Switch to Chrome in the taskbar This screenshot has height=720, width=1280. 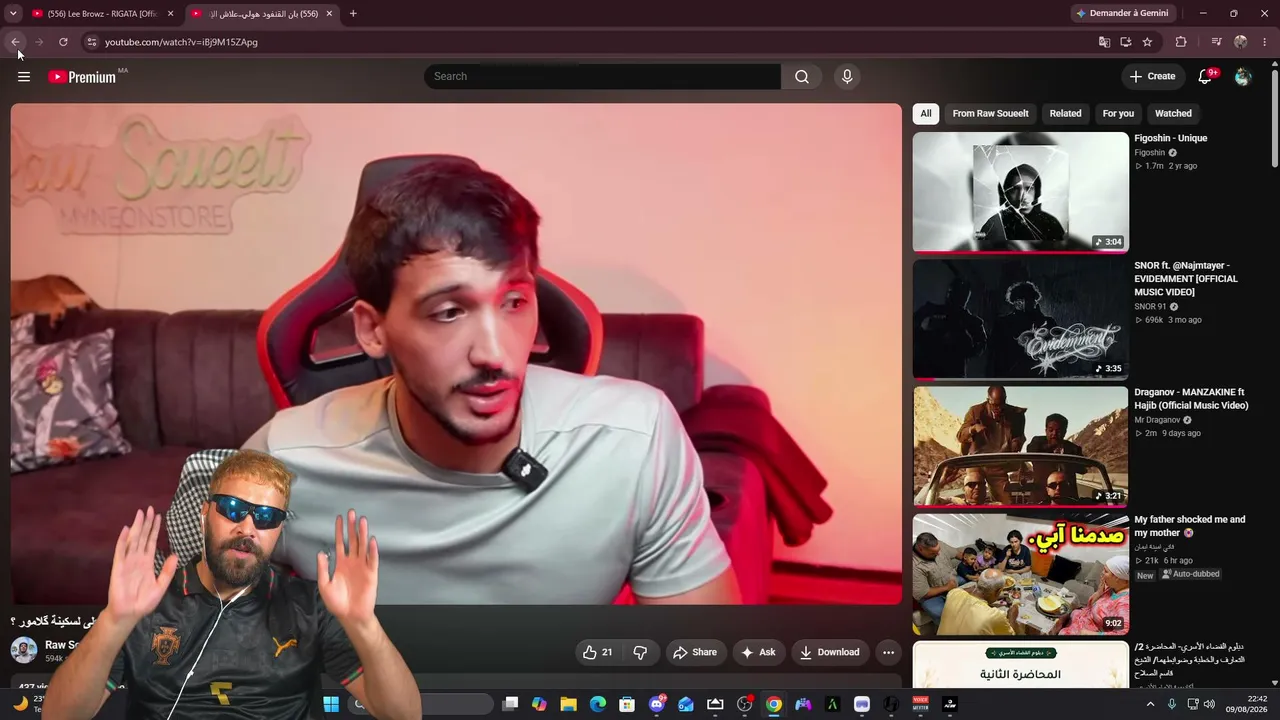click(774, 704)
